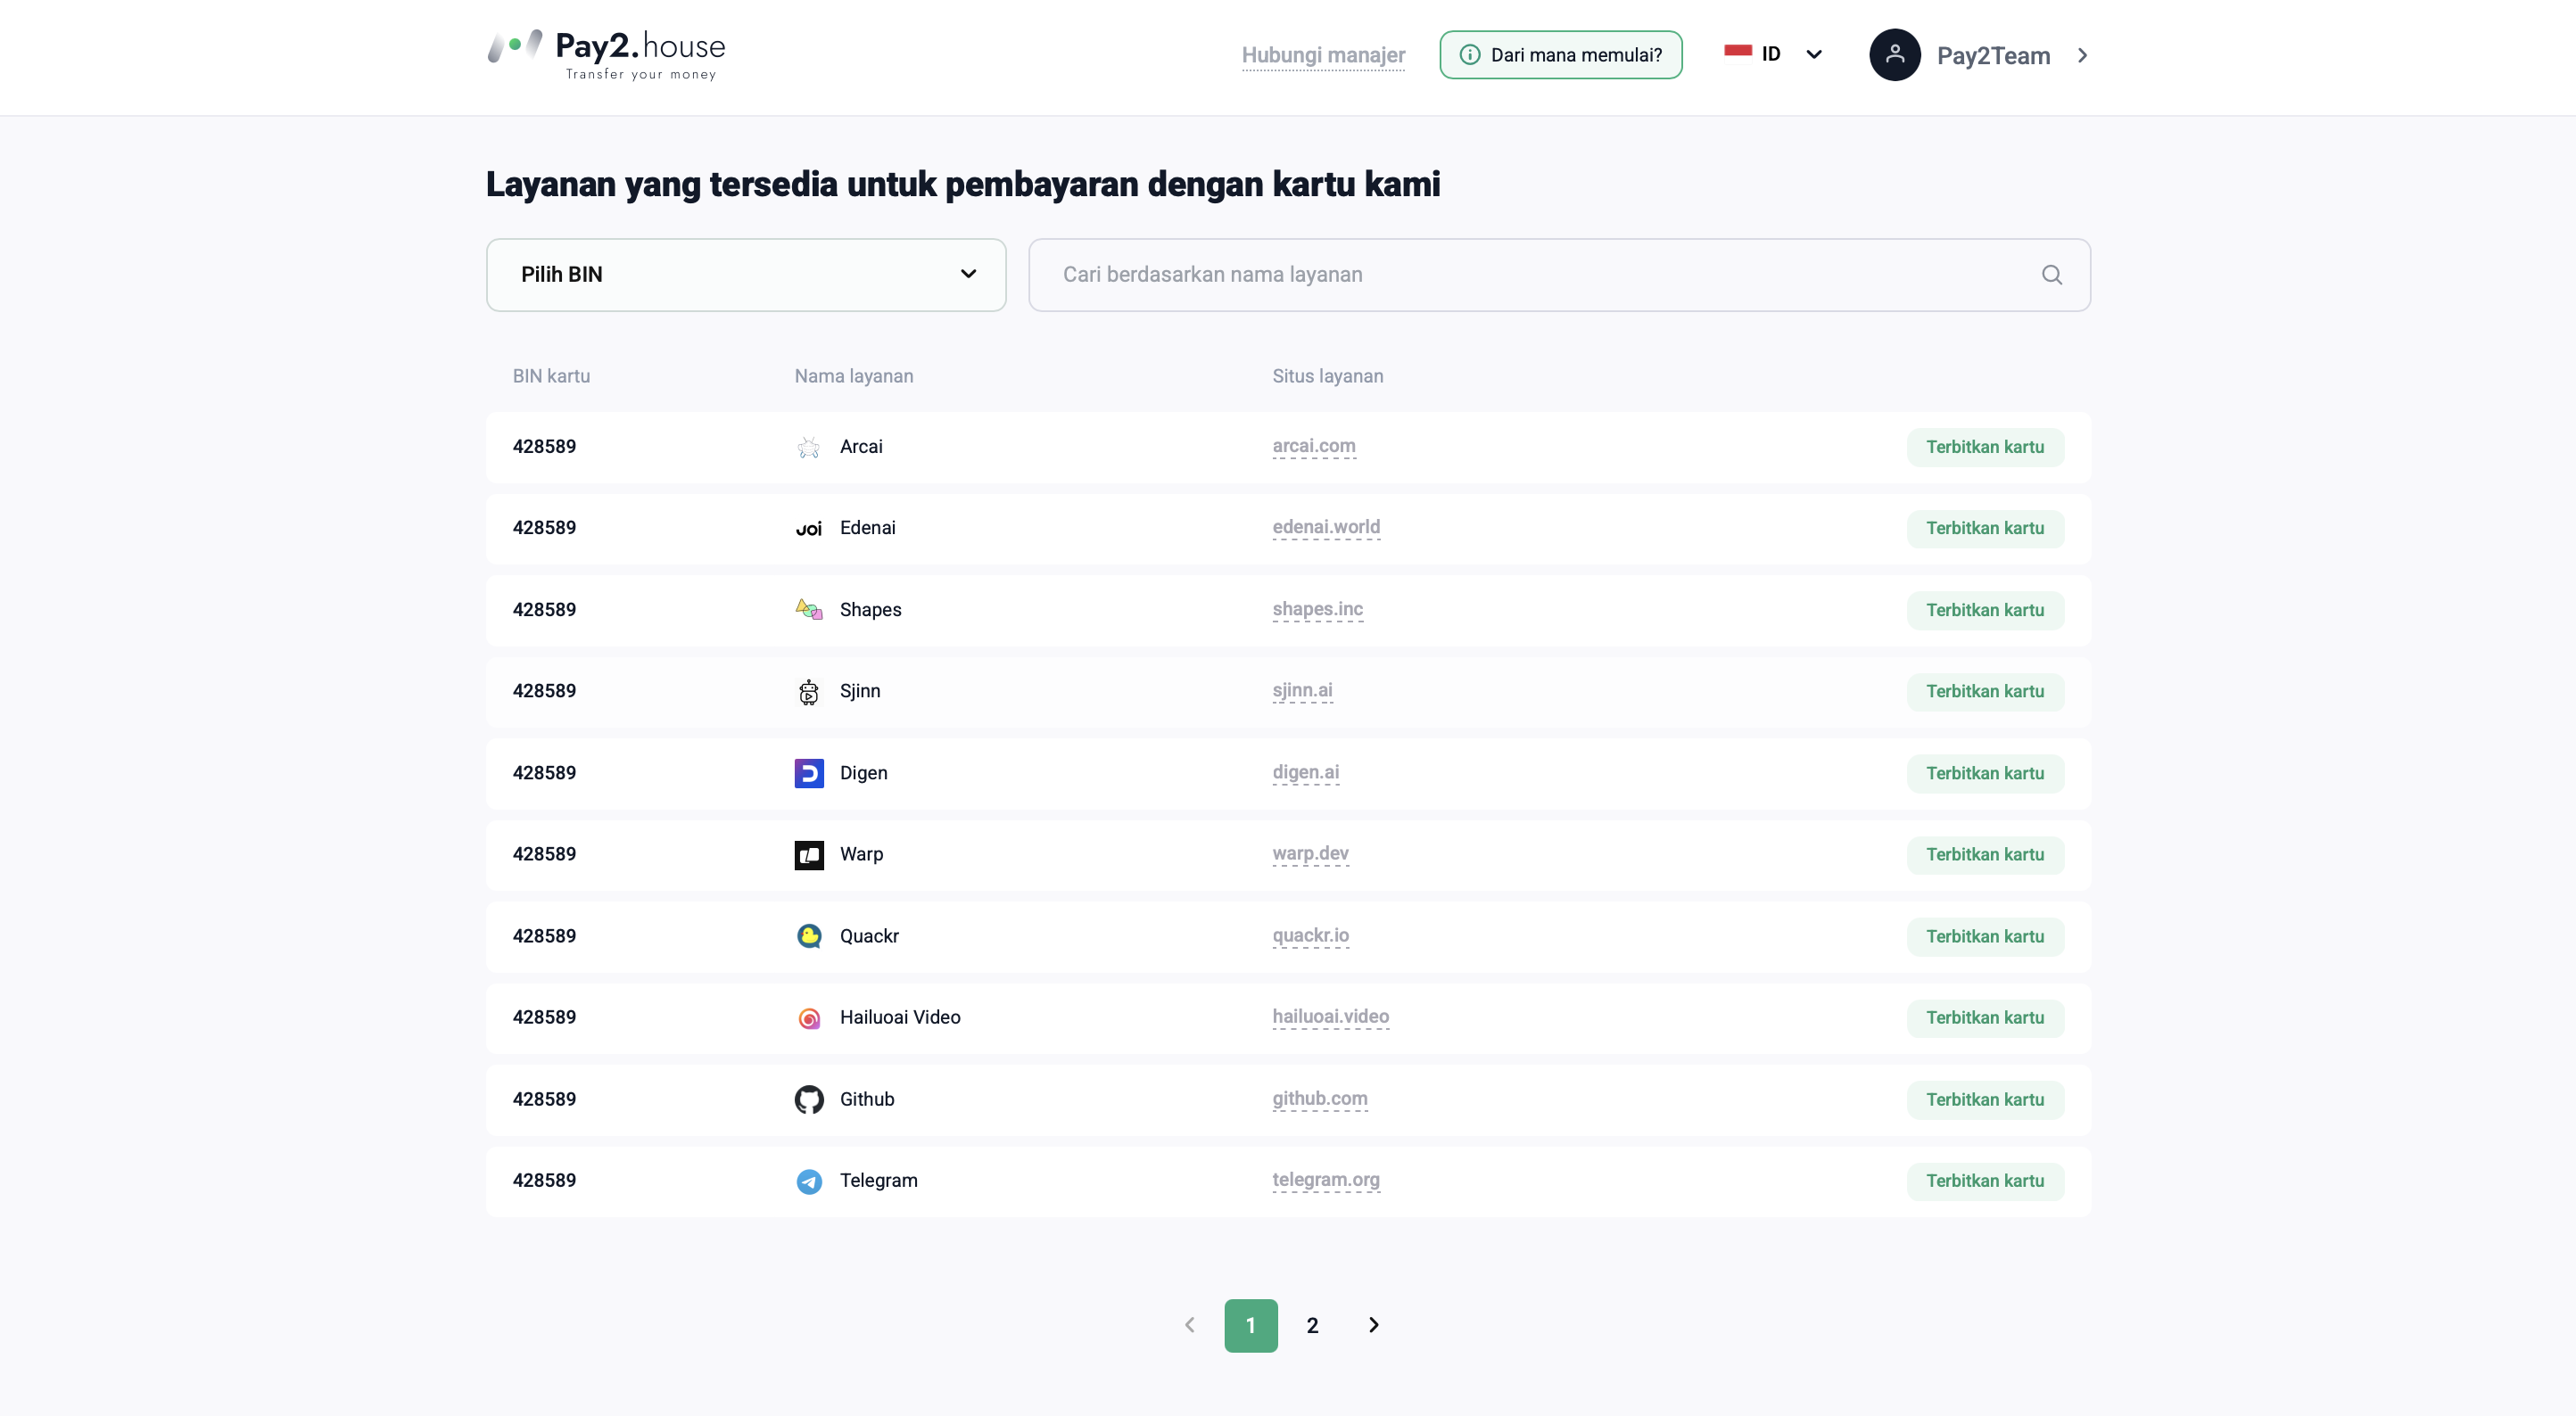
Task: Open the warp.dev link
Action: 1310,853
